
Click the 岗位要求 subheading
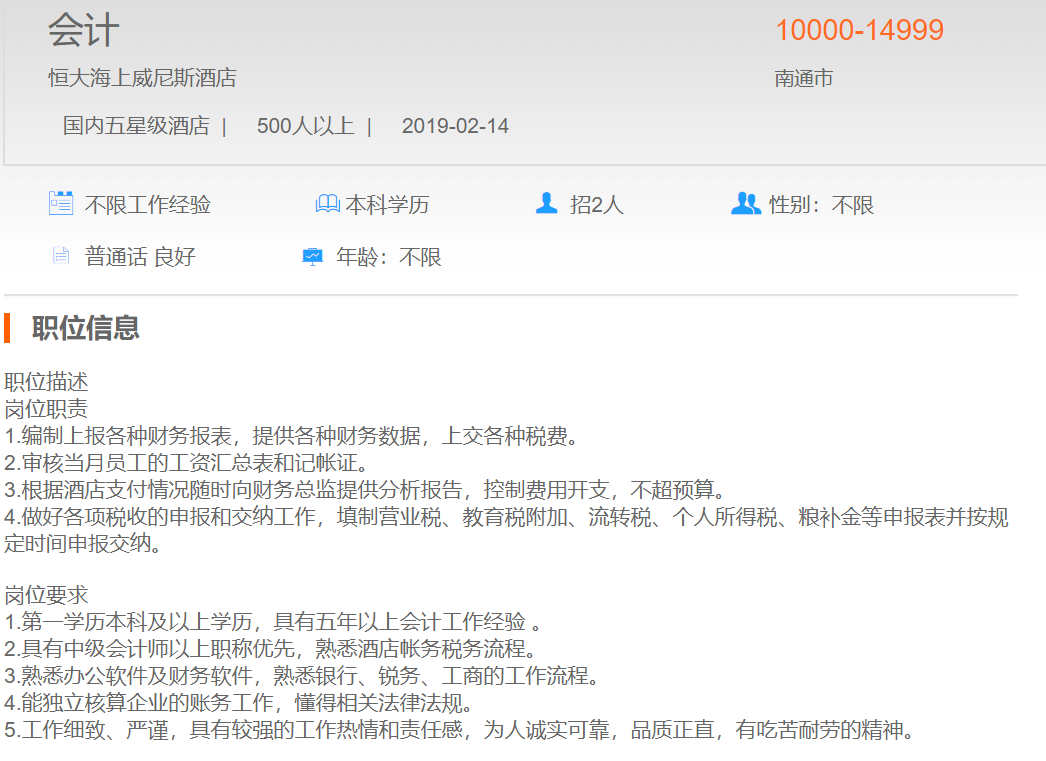coord(46,596)
